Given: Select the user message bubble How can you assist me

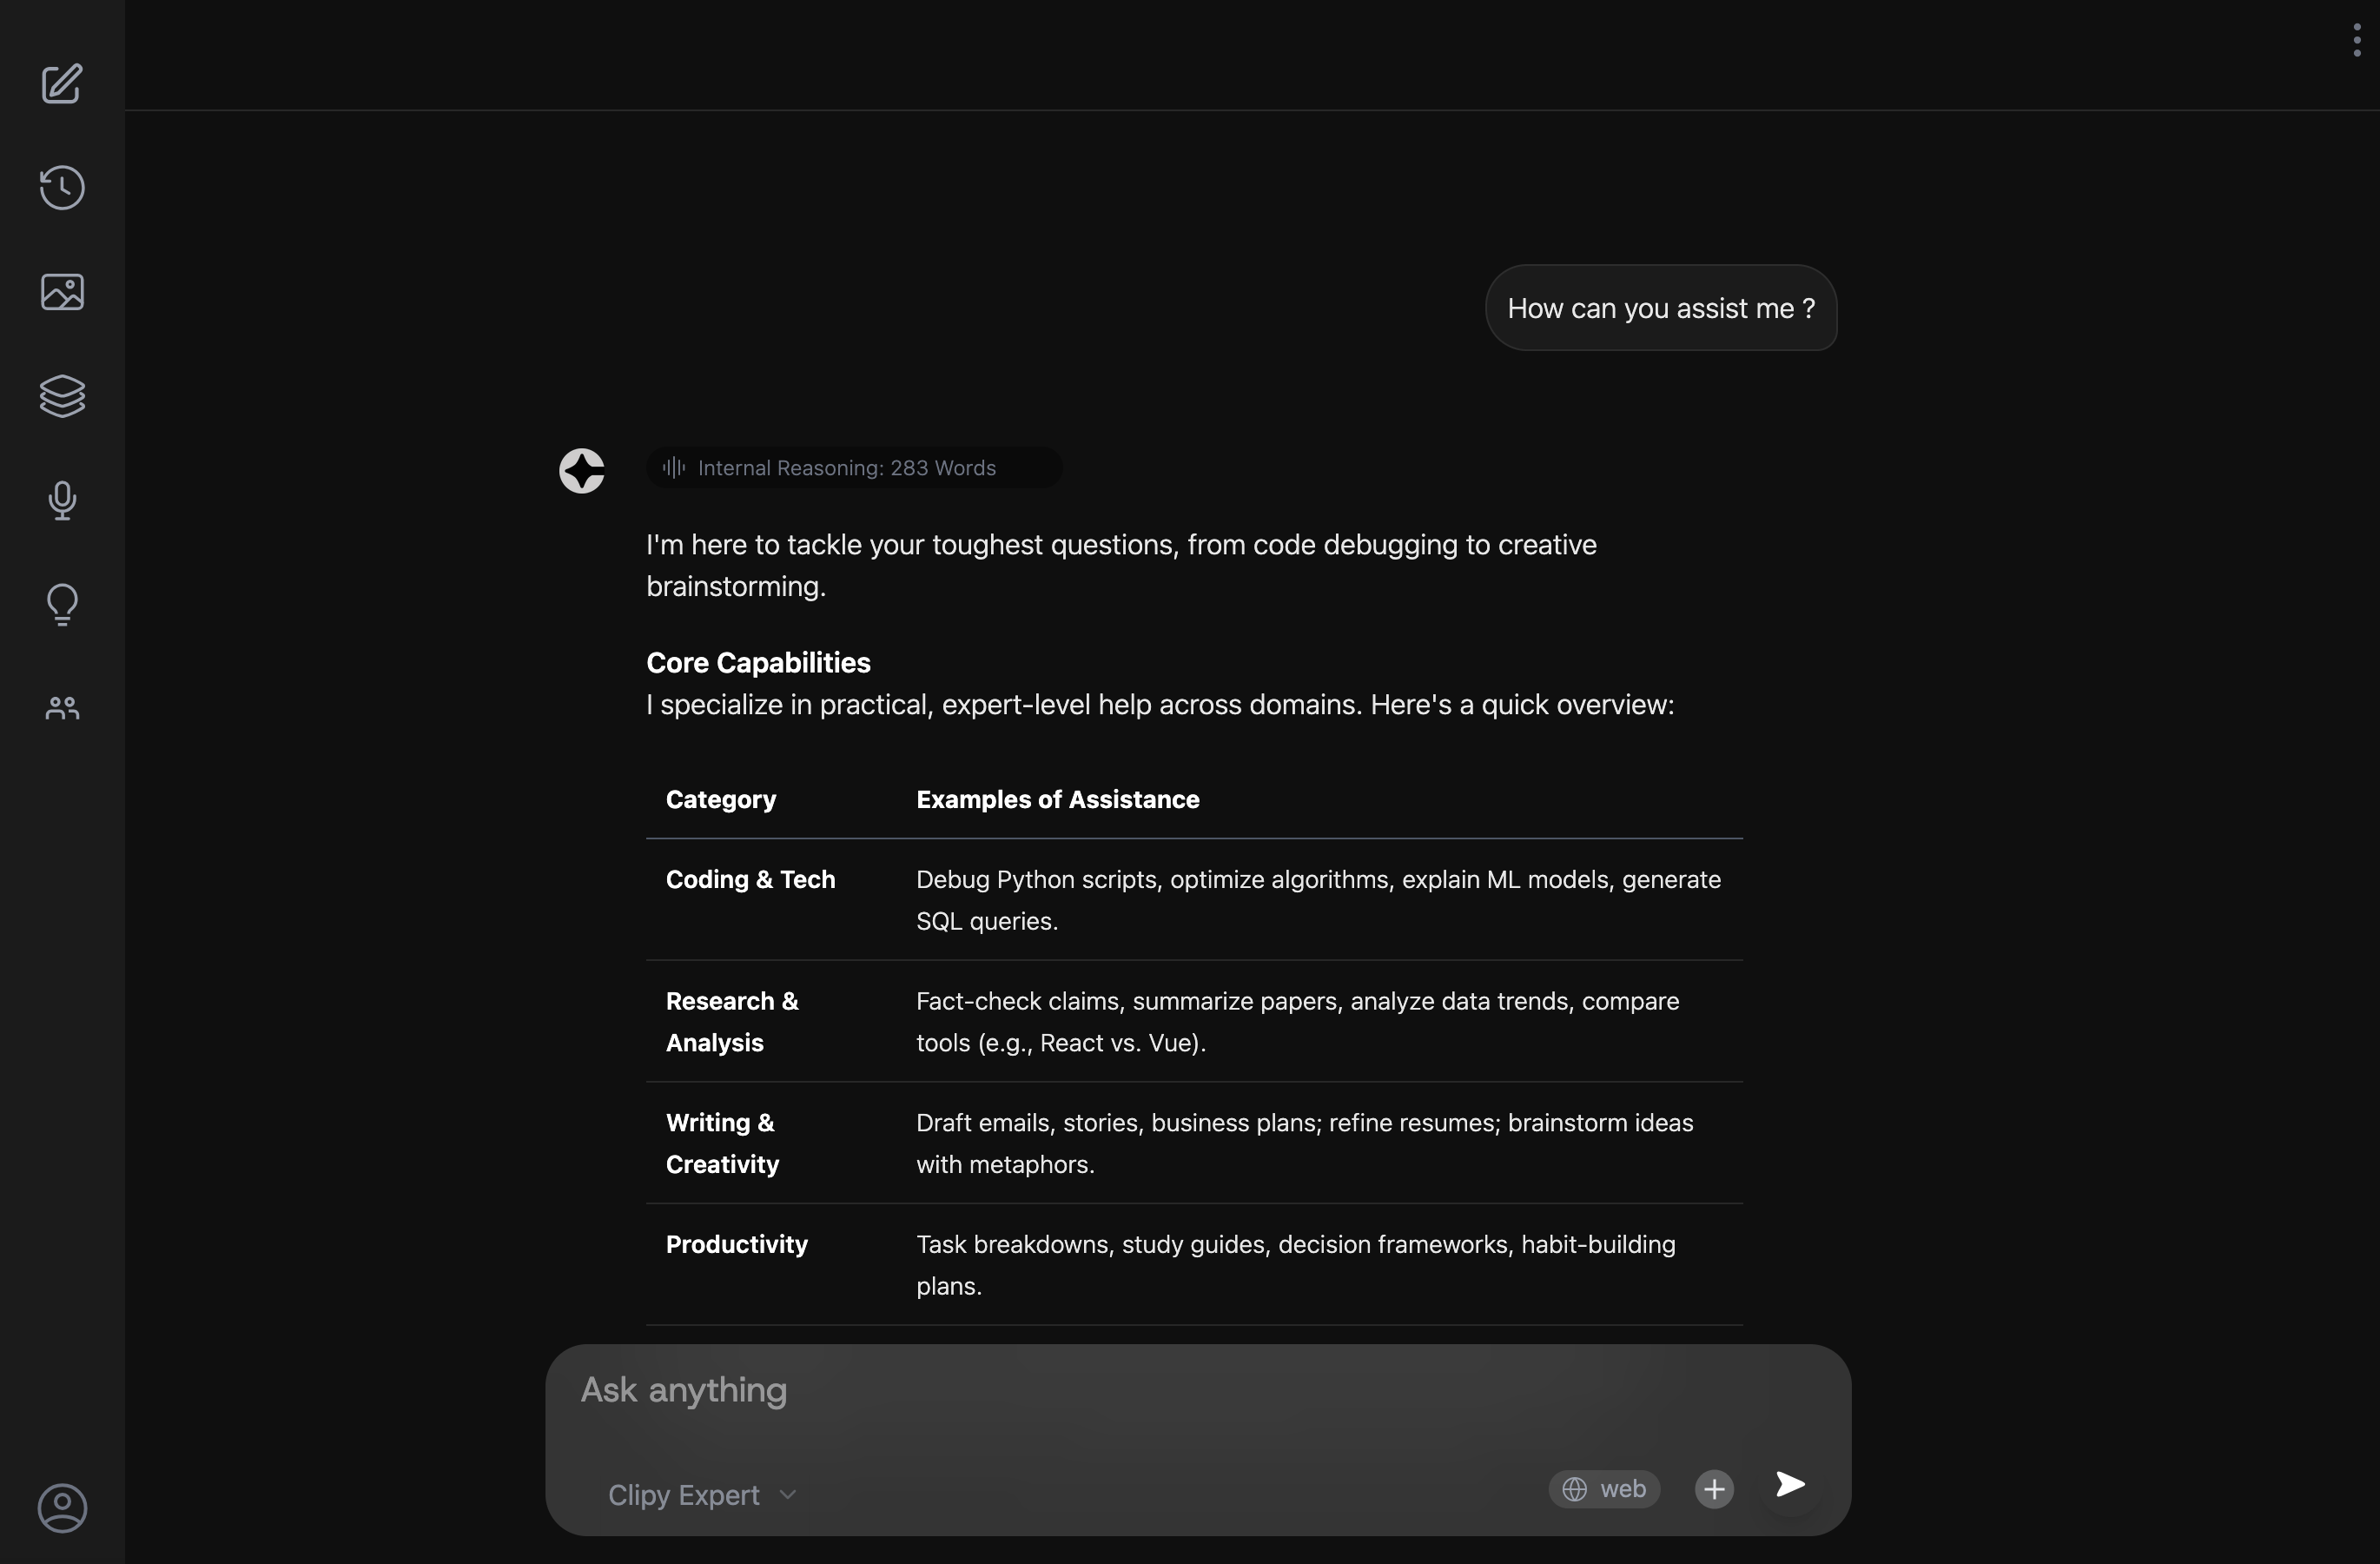Looking at the screenshot, I should [1660, 308].
